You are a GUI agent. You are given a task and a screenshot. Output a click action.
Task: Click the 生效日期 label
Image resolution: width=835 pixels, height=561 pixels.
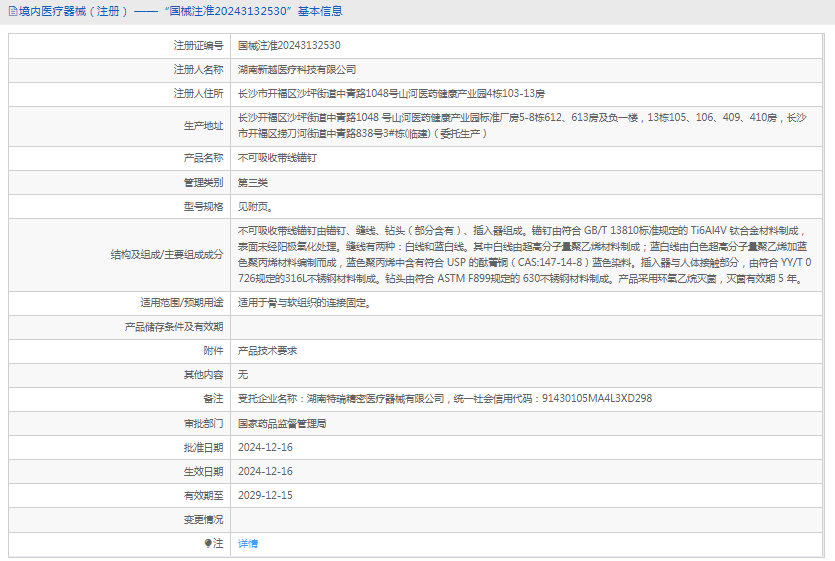(x=203, y=471)
